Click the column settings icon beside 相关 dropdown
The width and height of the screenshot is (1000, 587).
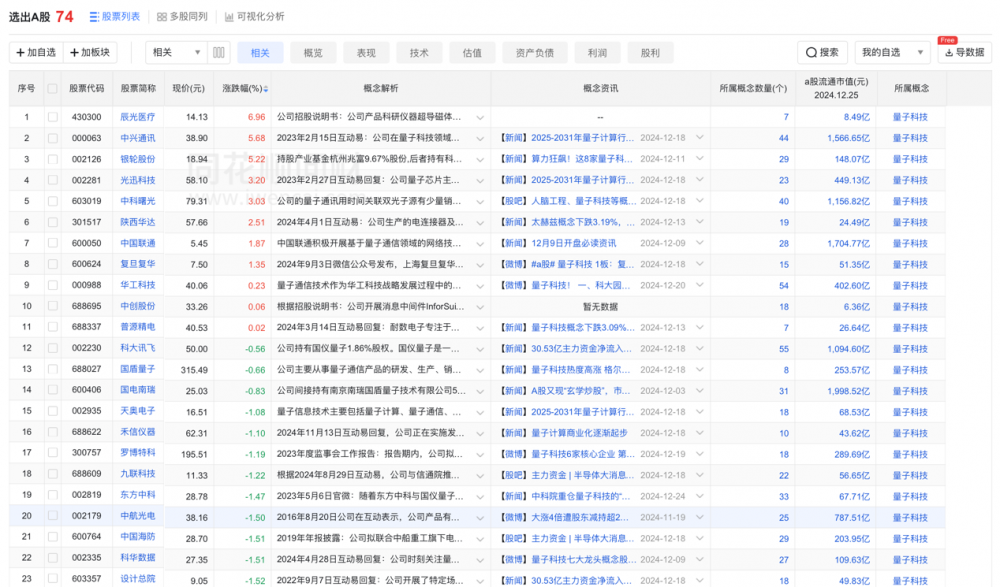click(x=219, y=52)
